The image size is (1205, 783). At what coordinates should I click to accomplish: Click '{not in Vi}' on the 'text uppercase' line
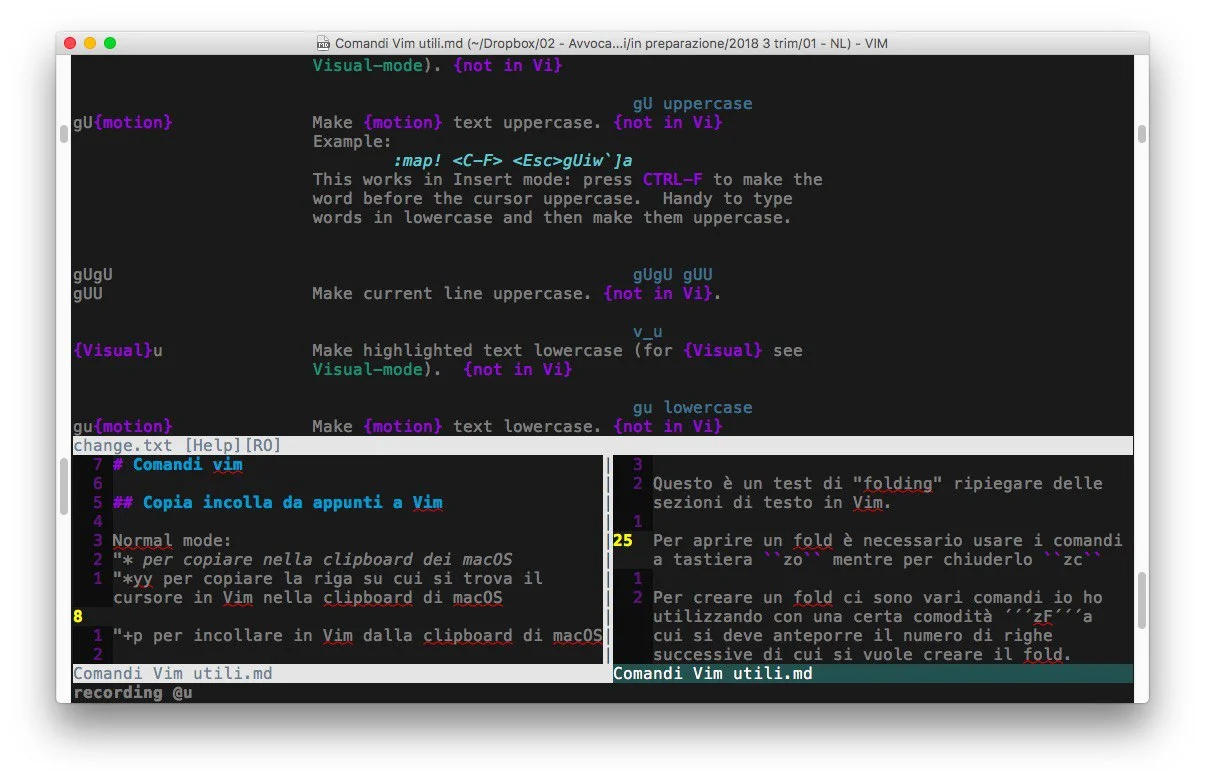click(x=667, y=123)
